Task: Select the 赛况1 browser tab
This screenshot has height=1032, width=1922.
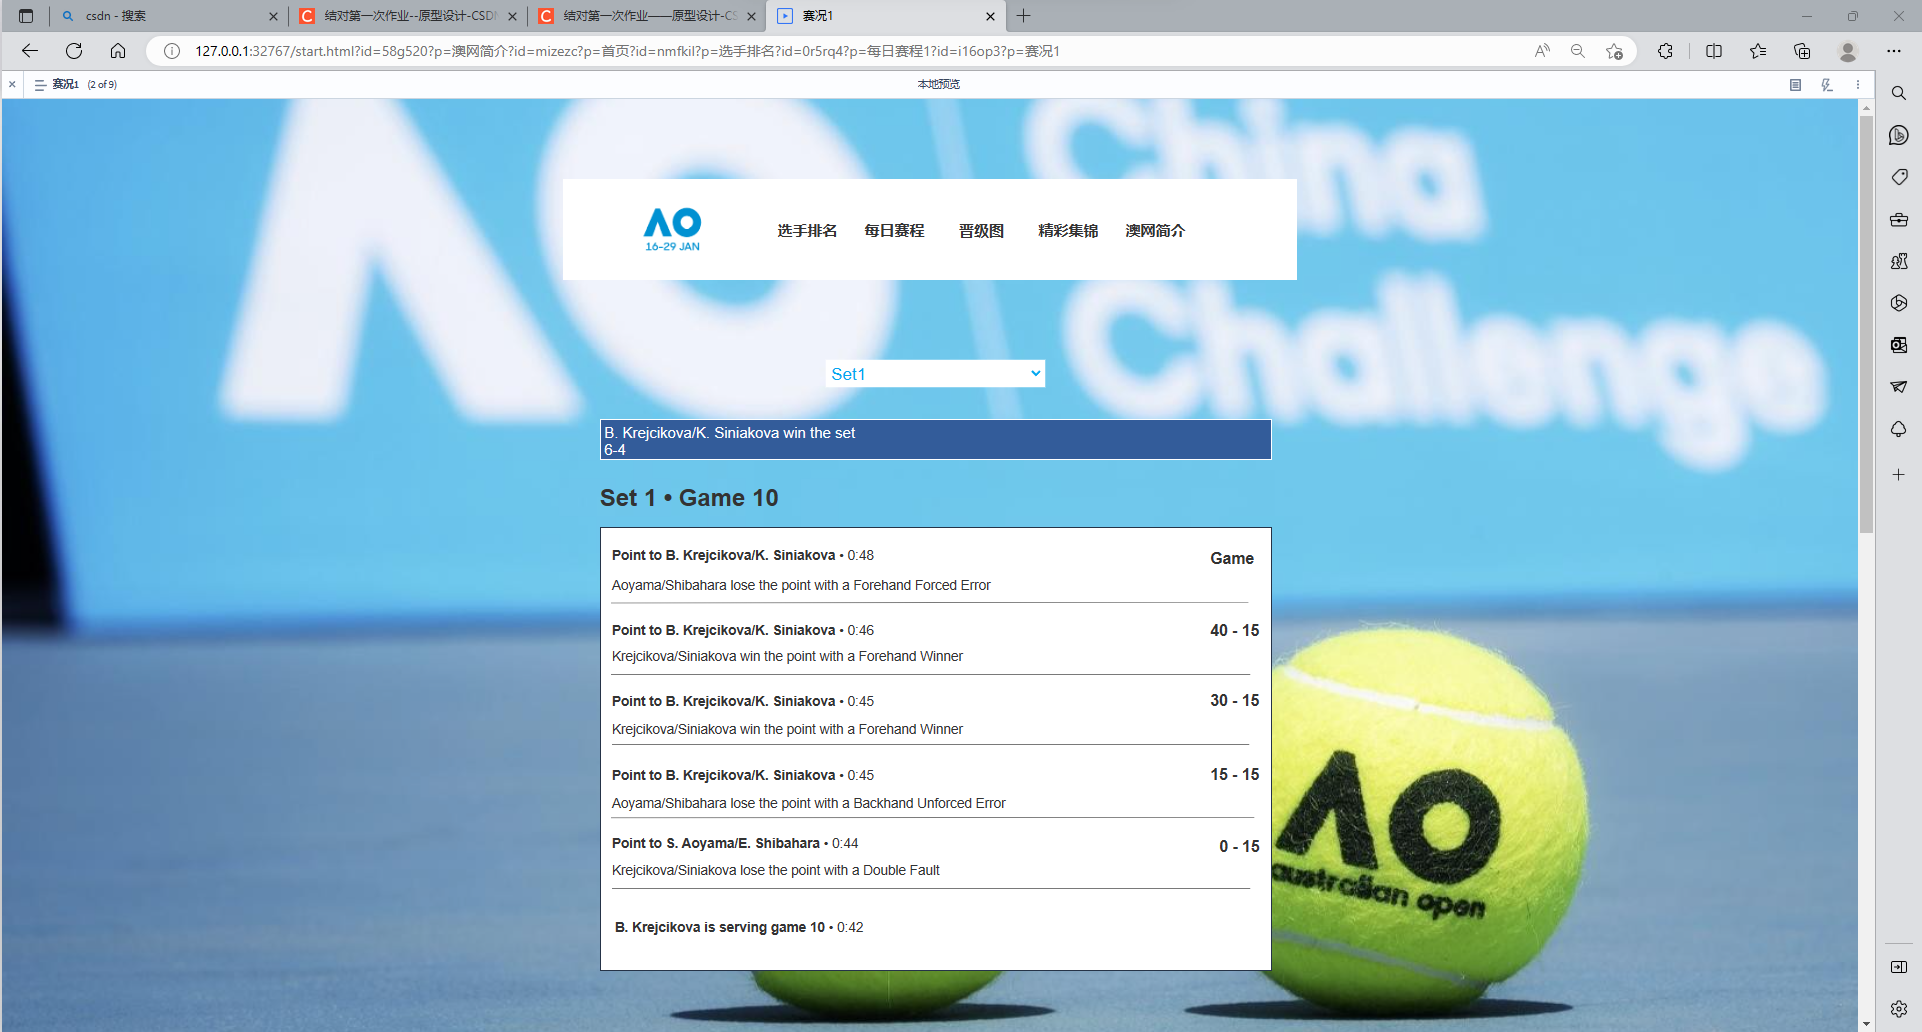Action: click(885, 16)
